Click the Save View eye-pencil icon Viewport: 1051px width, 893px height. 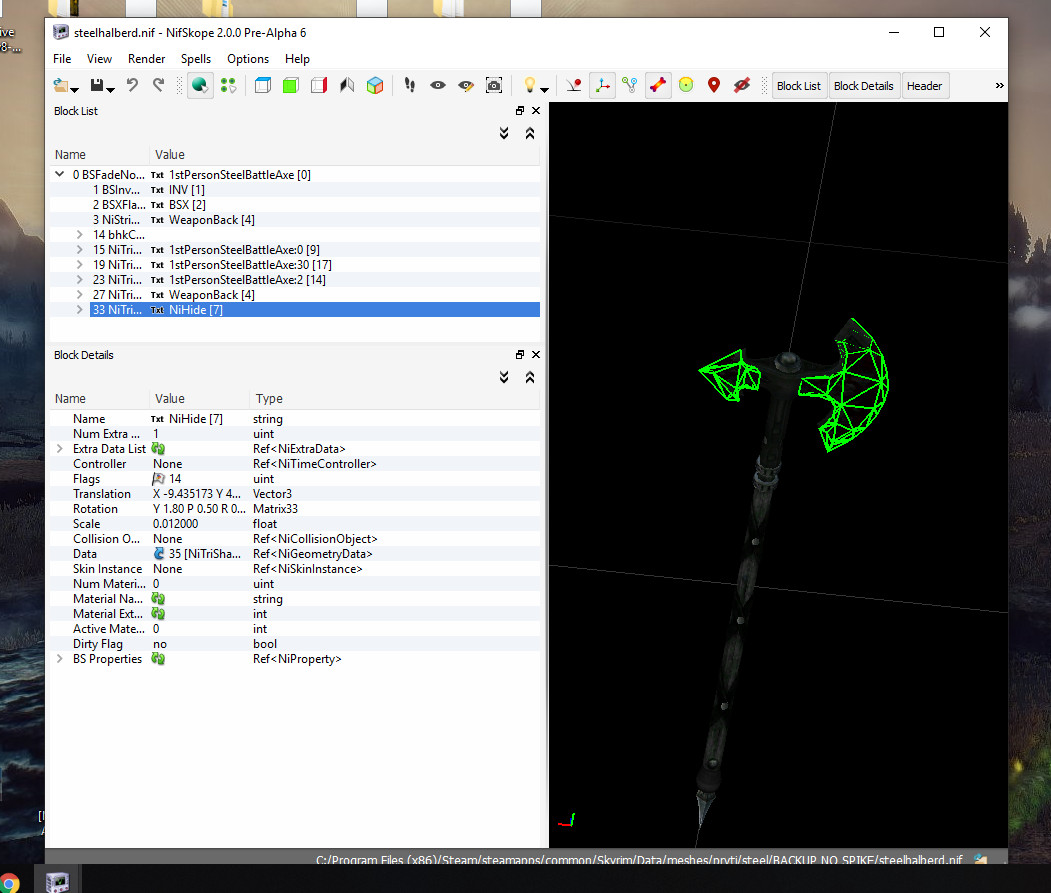click(x=466, y=85)
